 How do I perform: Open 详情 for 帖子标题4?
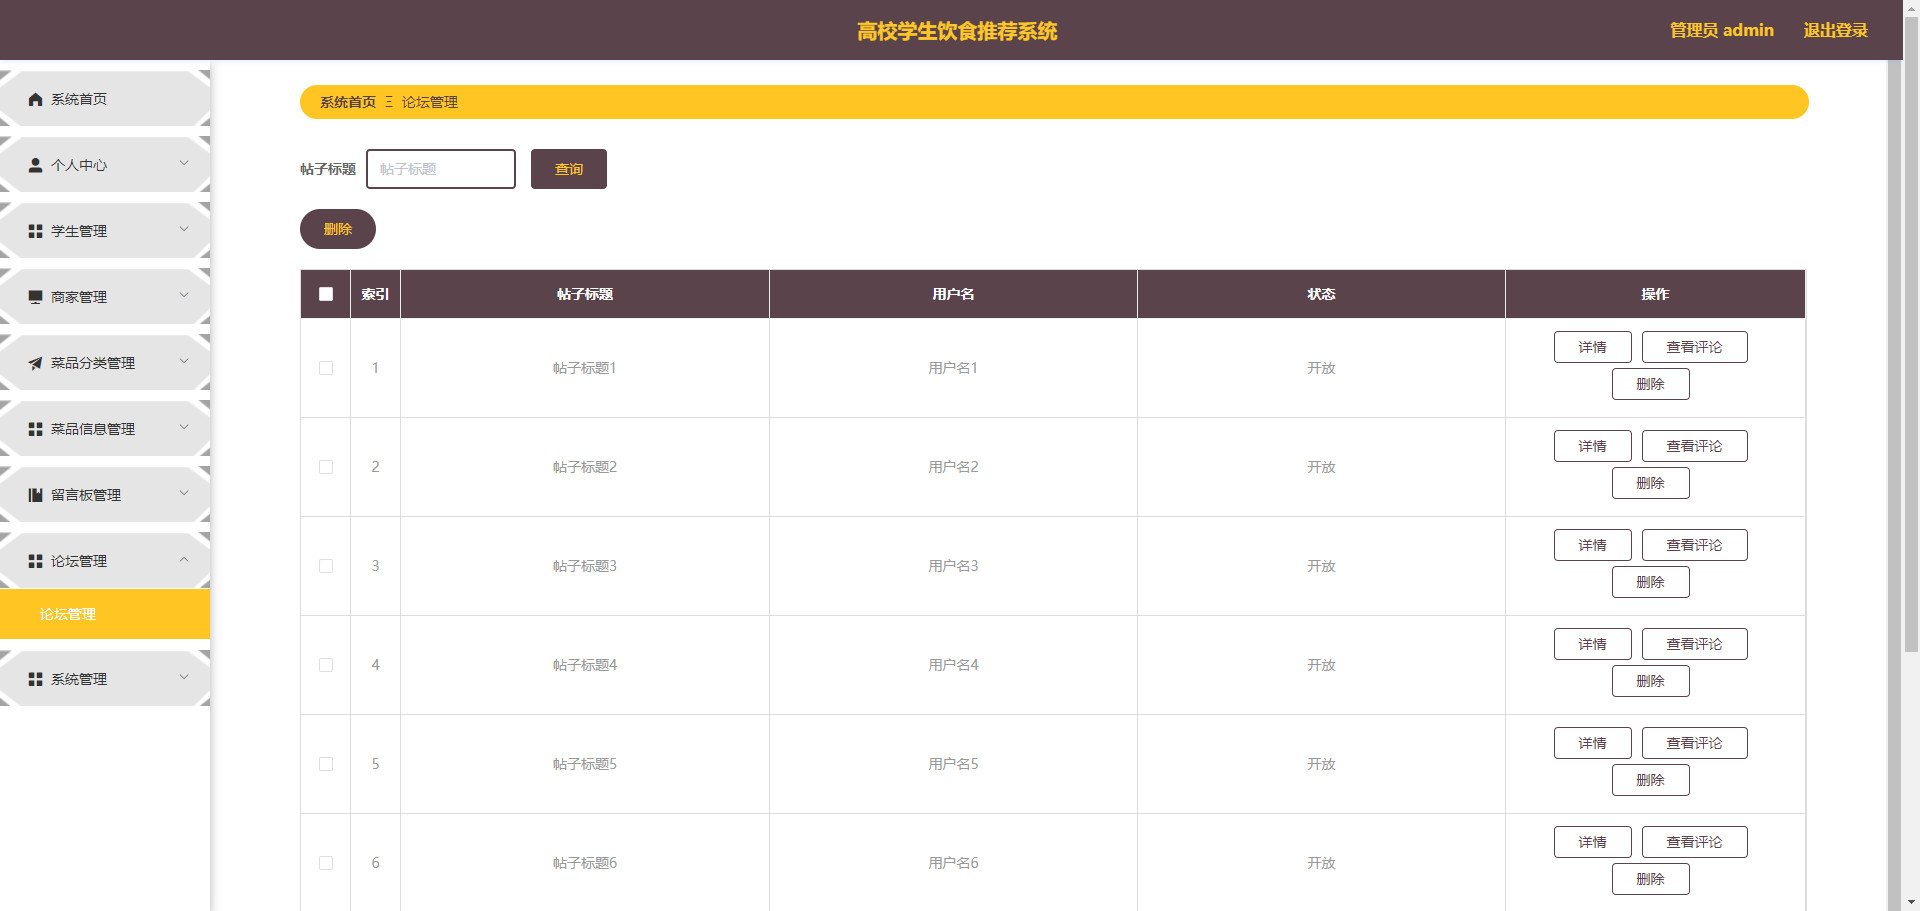click(1593, 644)
